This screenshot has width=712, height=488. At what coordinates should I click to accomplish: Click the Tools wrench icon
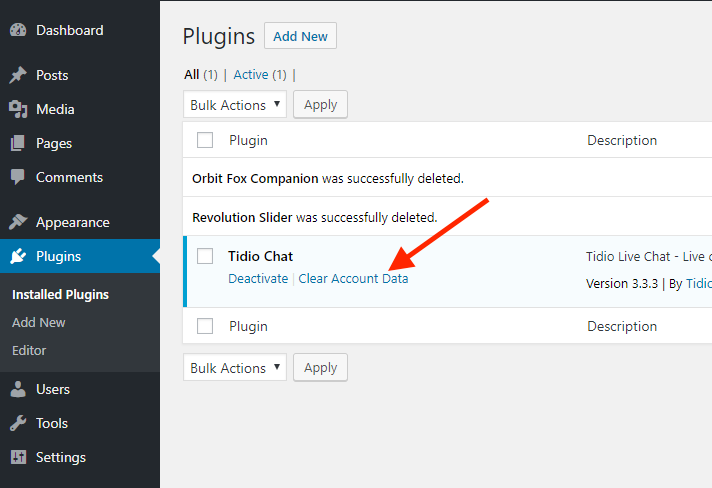coord(18,423)
